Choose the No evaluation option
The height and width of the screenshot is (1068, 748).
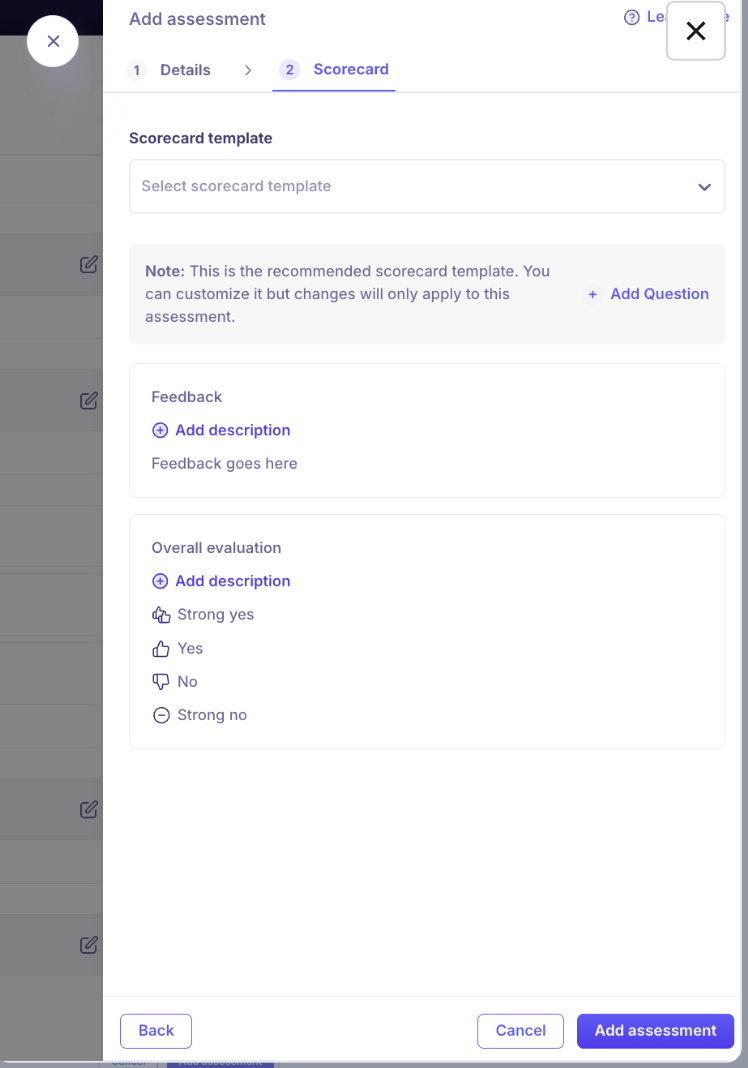point(175,682)
